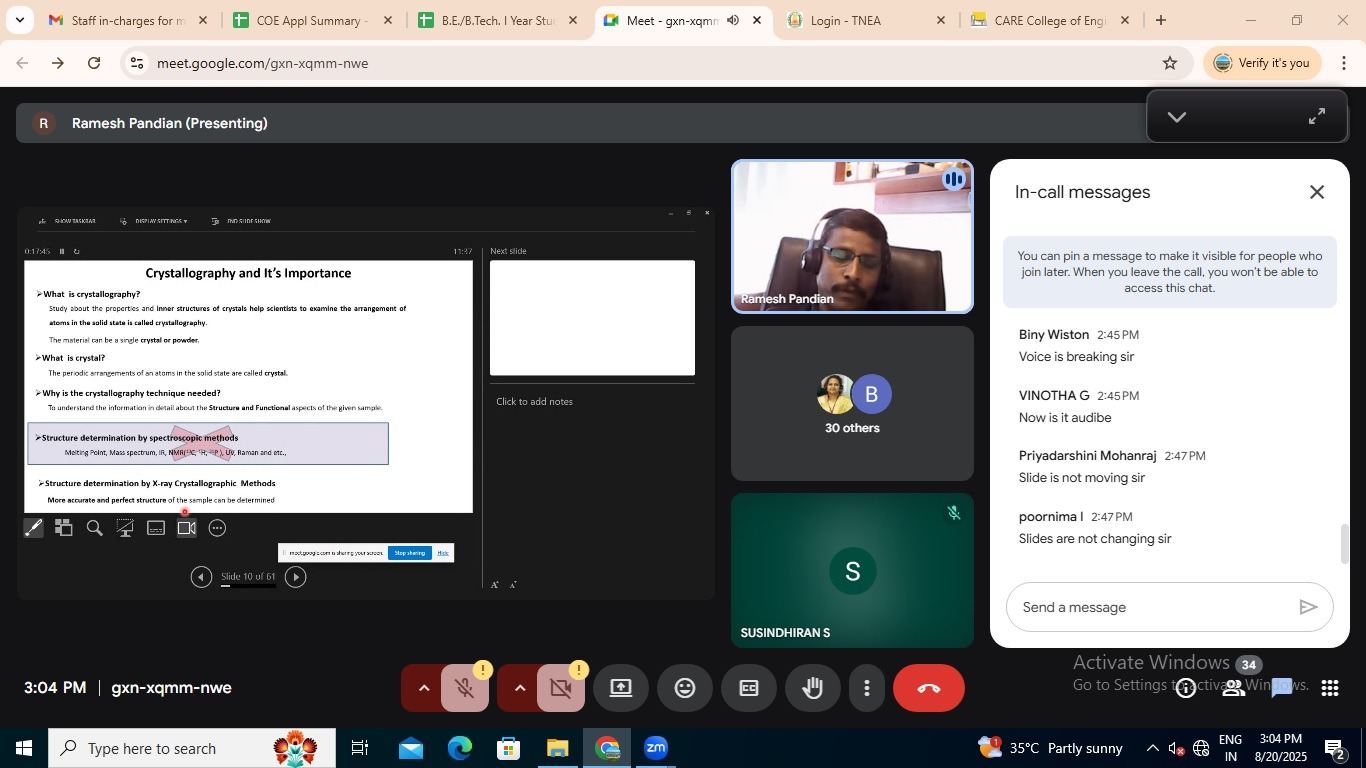Raise hand in the meeting
Viewport: 1366px width, 768px height.
pyautogui.click(x=812, y=688)
